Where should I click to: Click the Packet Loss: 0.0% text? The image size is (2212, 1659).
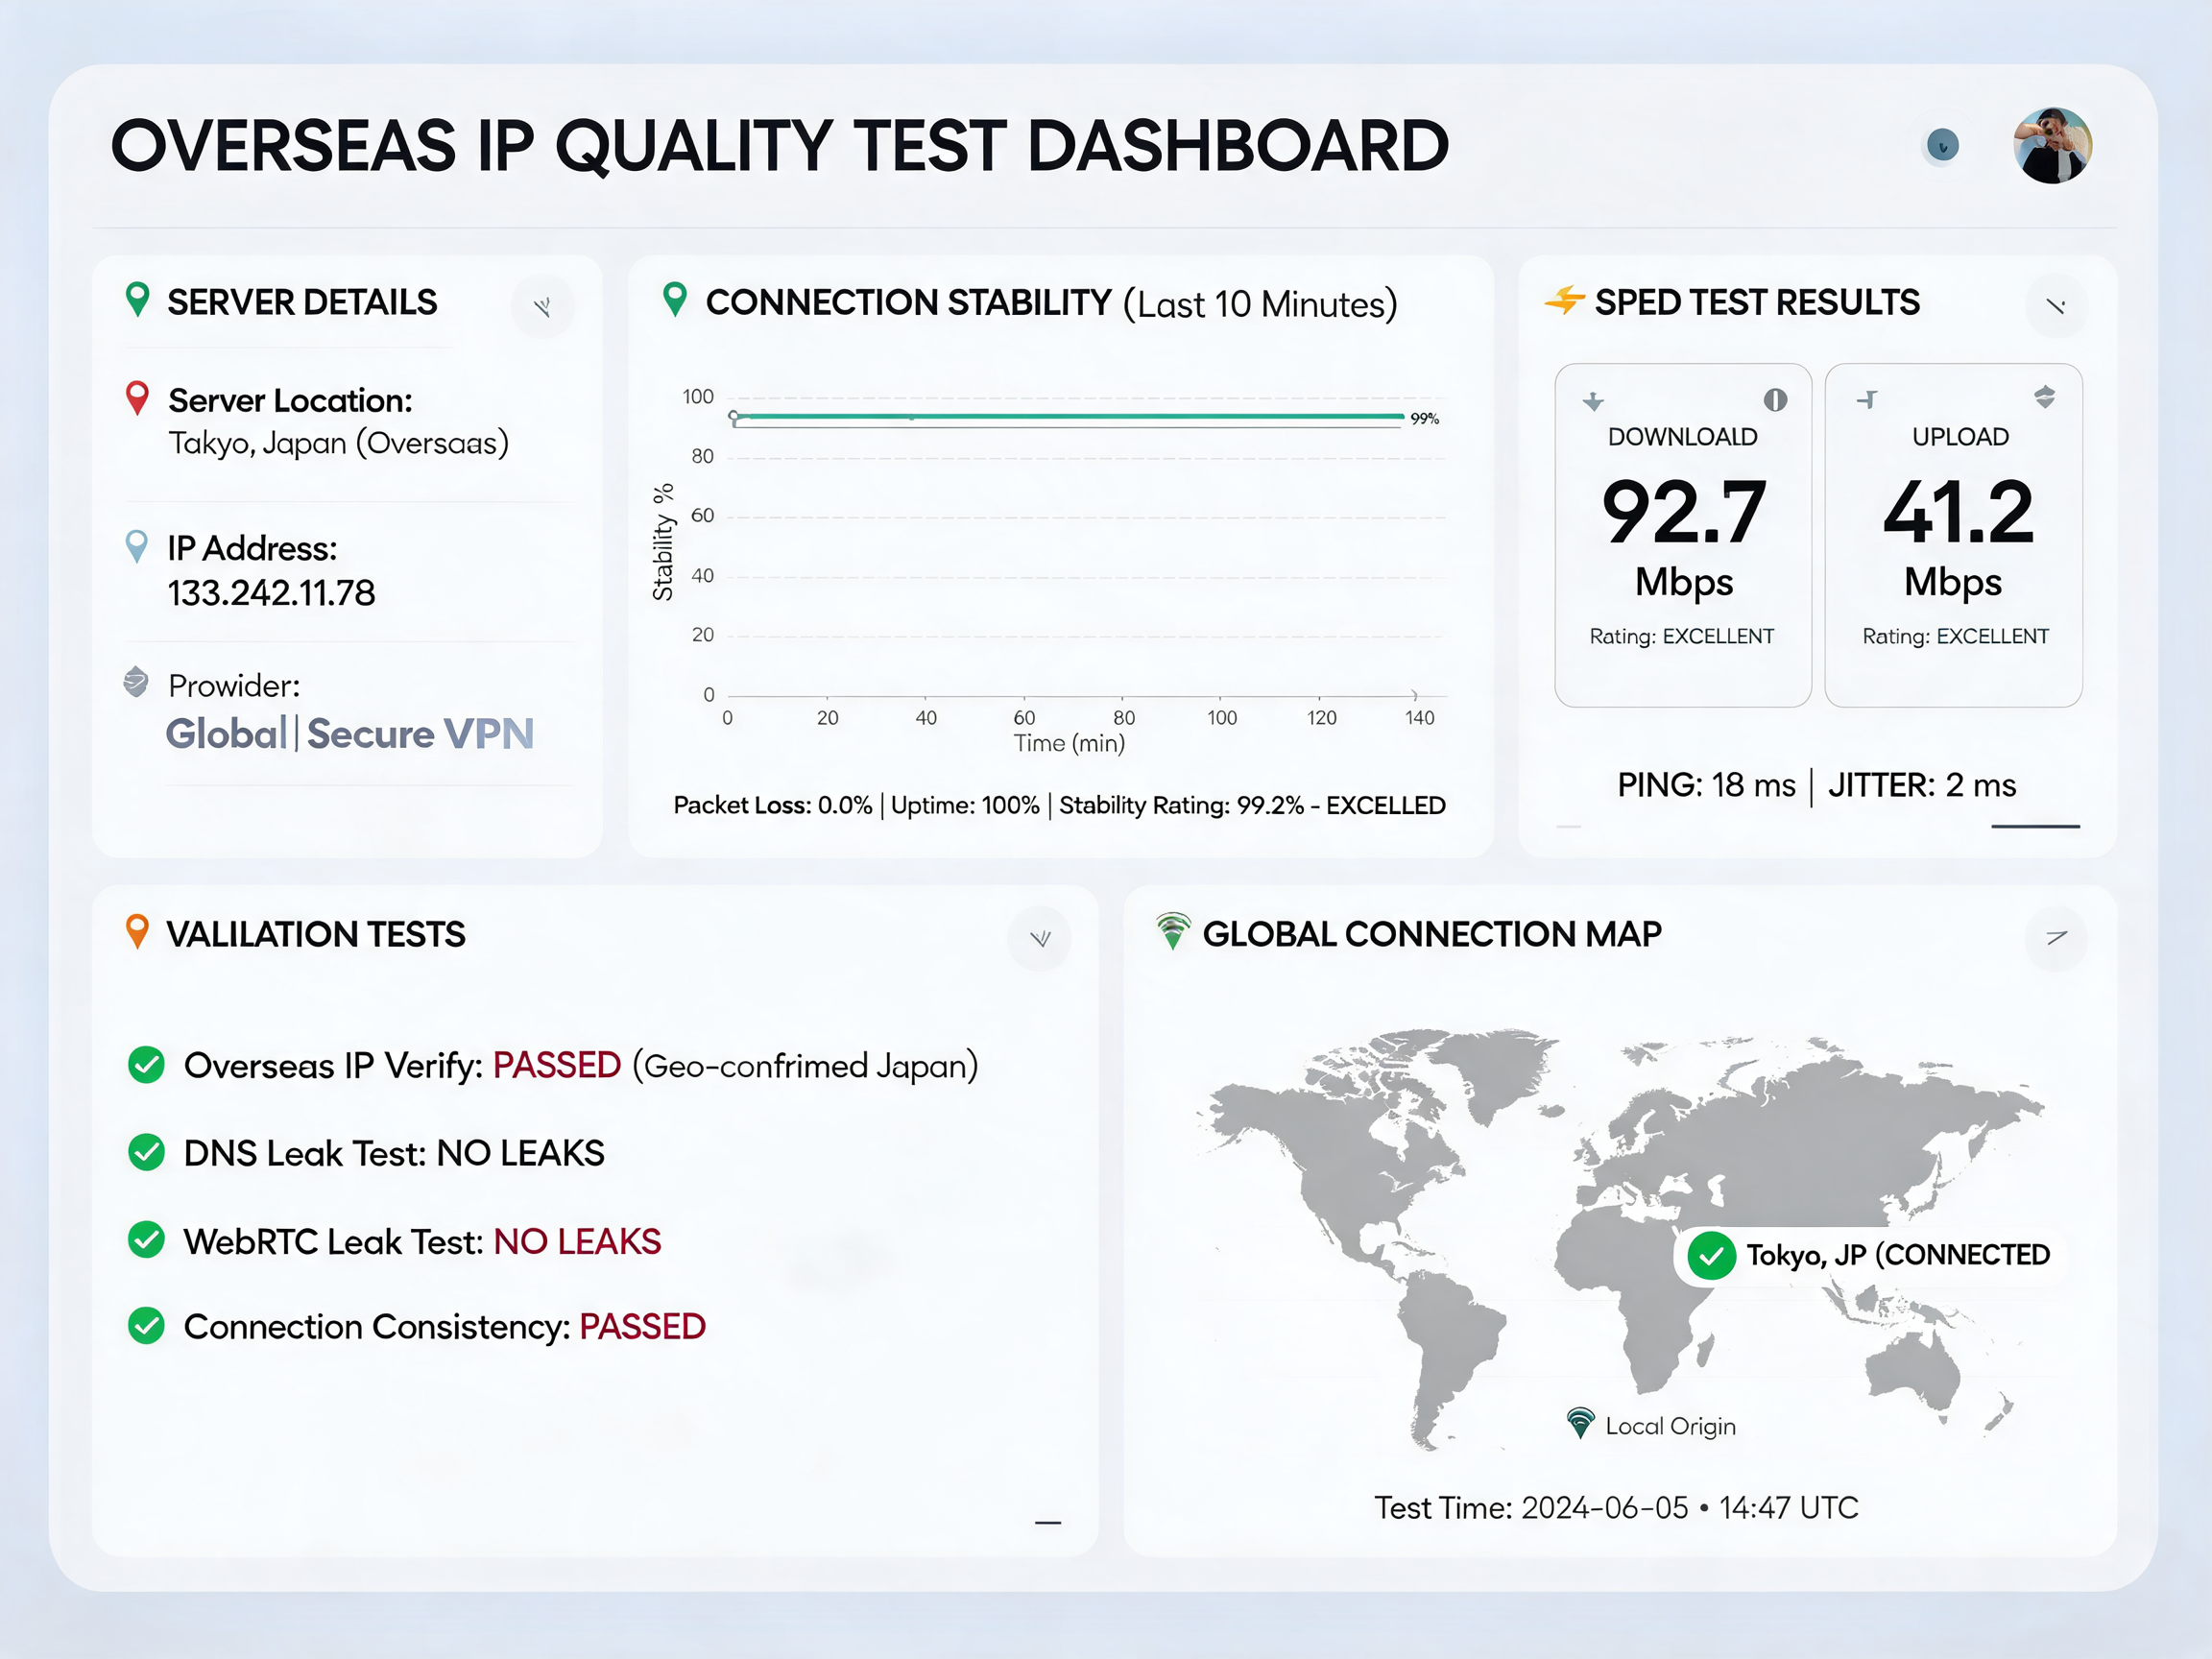pyautogui.click(x=772, y=806)
